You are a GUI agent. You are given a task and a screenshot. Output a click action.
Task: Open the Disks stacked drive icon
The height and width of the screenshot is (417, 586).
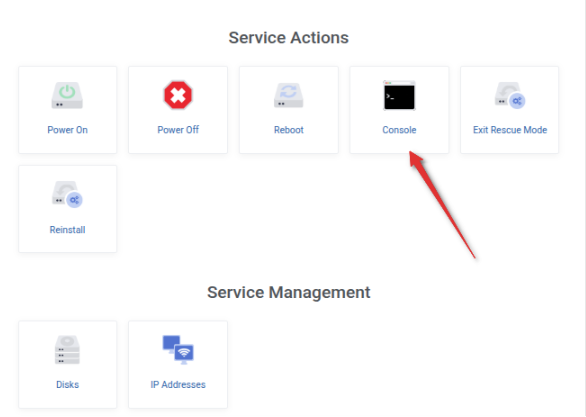(x=67, y=350)
